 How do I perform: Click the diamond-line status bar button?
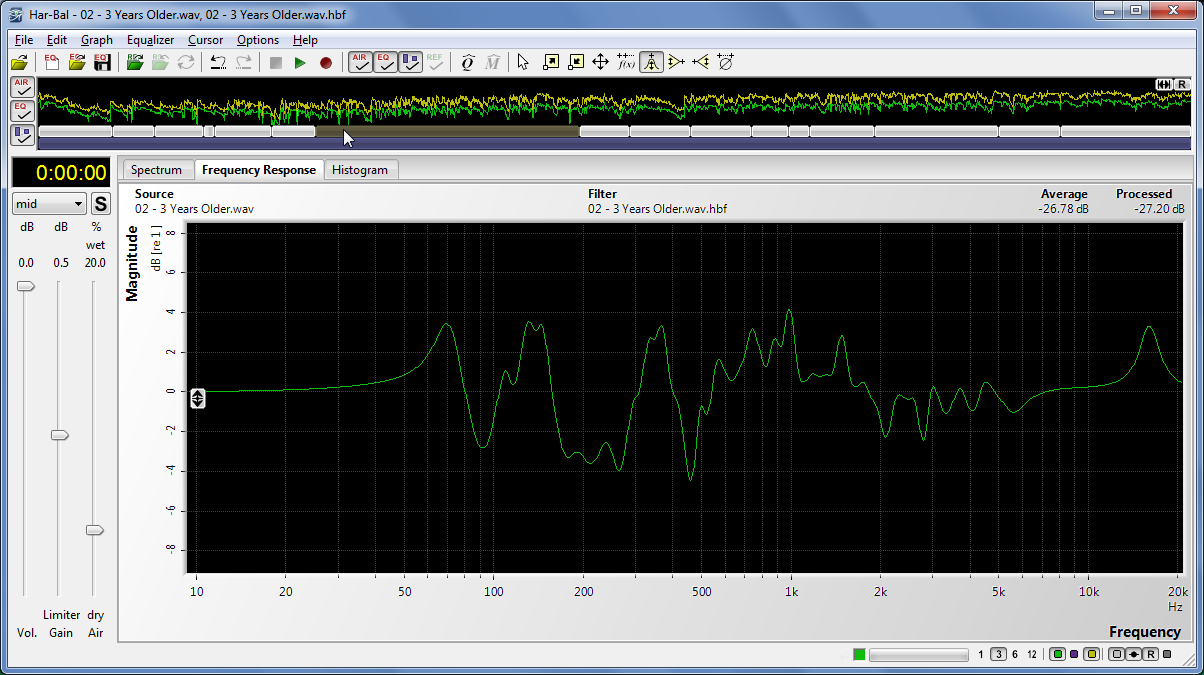[x=1133, y=655]
